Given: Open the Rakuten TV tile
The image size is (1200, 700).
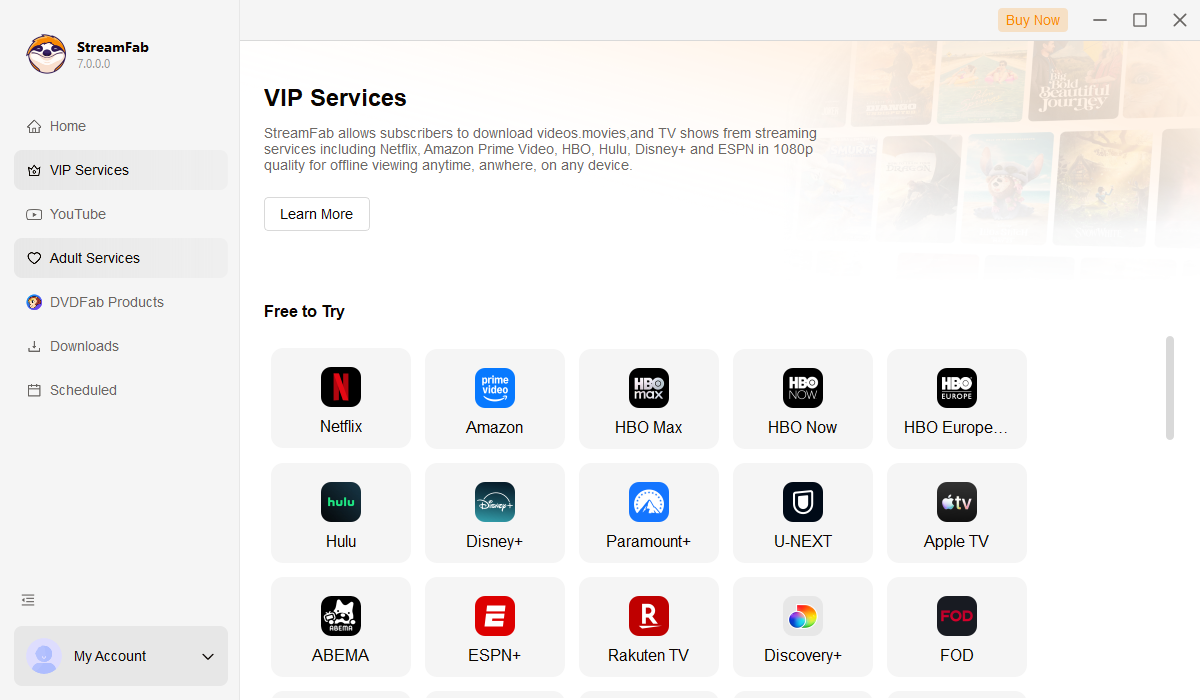Looking at the screenshot, I should coord(649,626).
